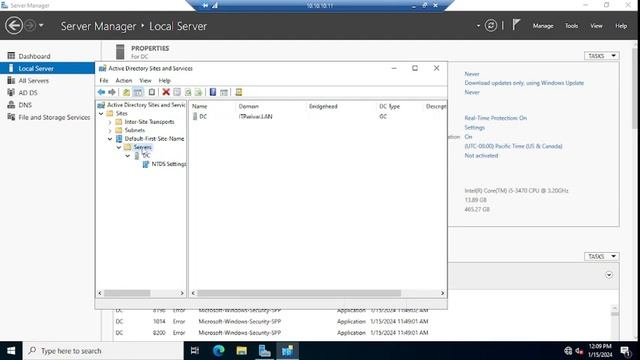Open Server Manager Help menu
640x360 pixels.
tap(621, 26)
